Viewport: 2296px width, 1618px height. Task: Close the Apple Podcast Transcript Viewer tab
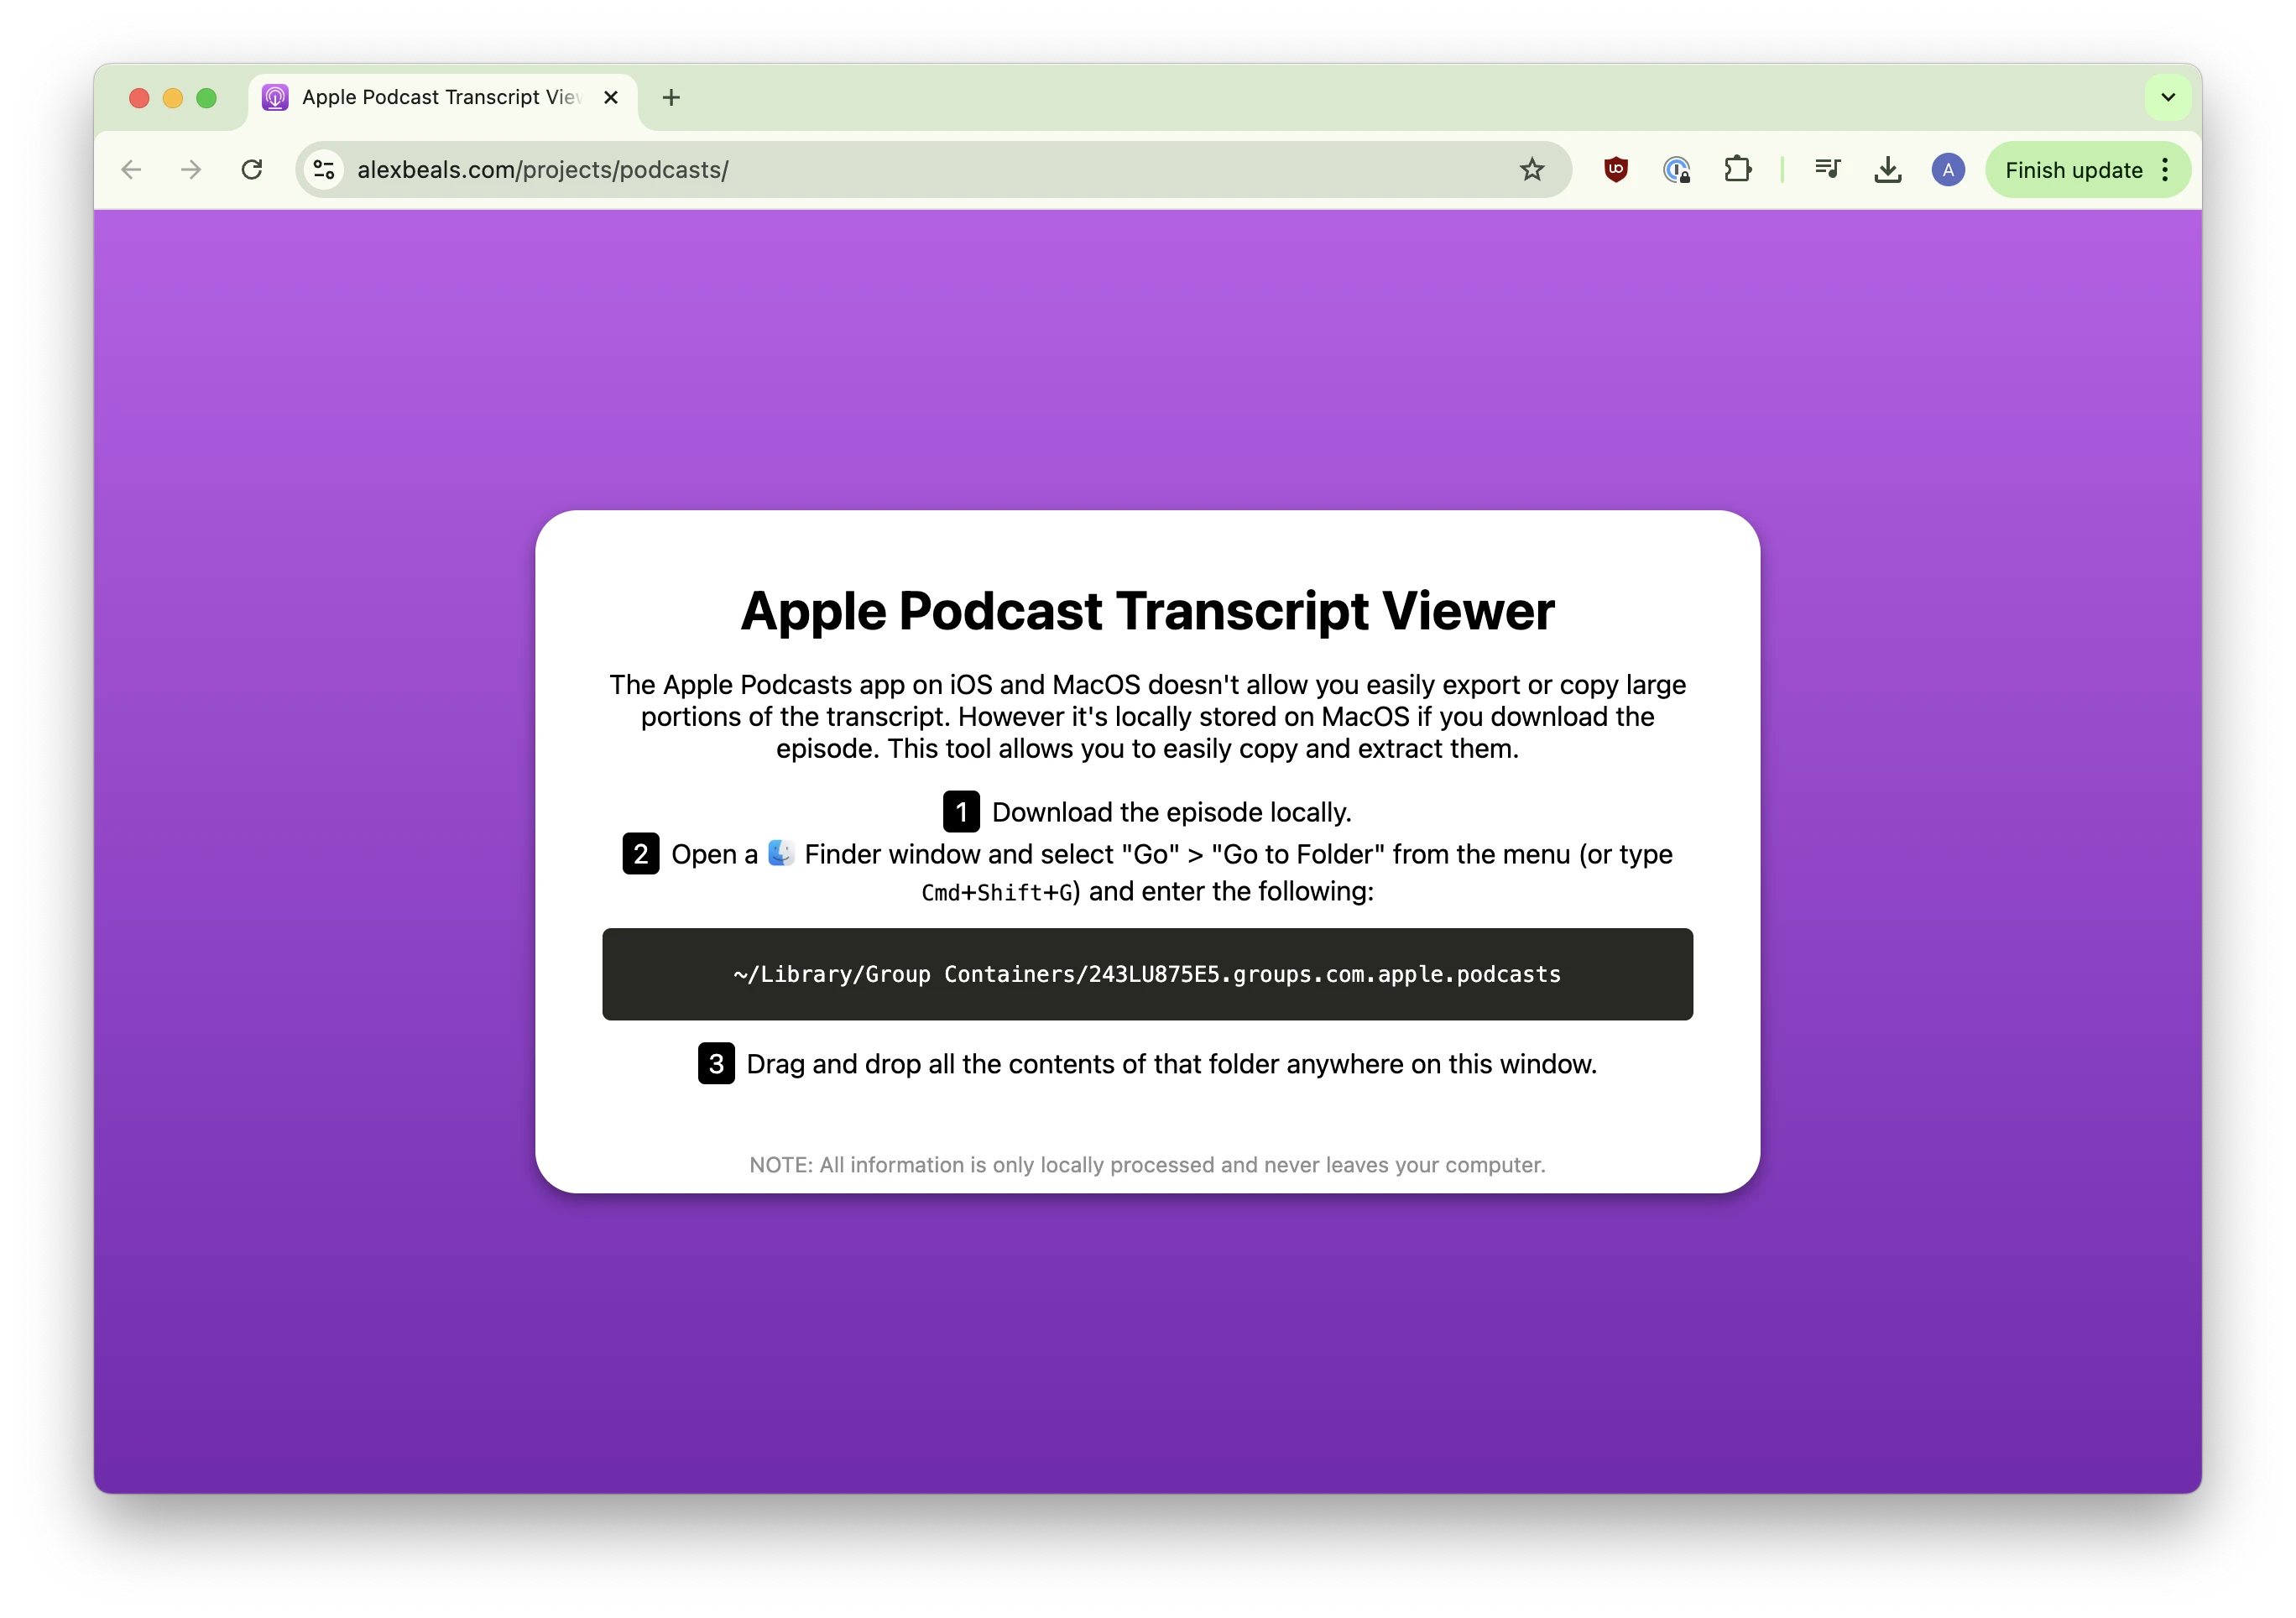611,97
